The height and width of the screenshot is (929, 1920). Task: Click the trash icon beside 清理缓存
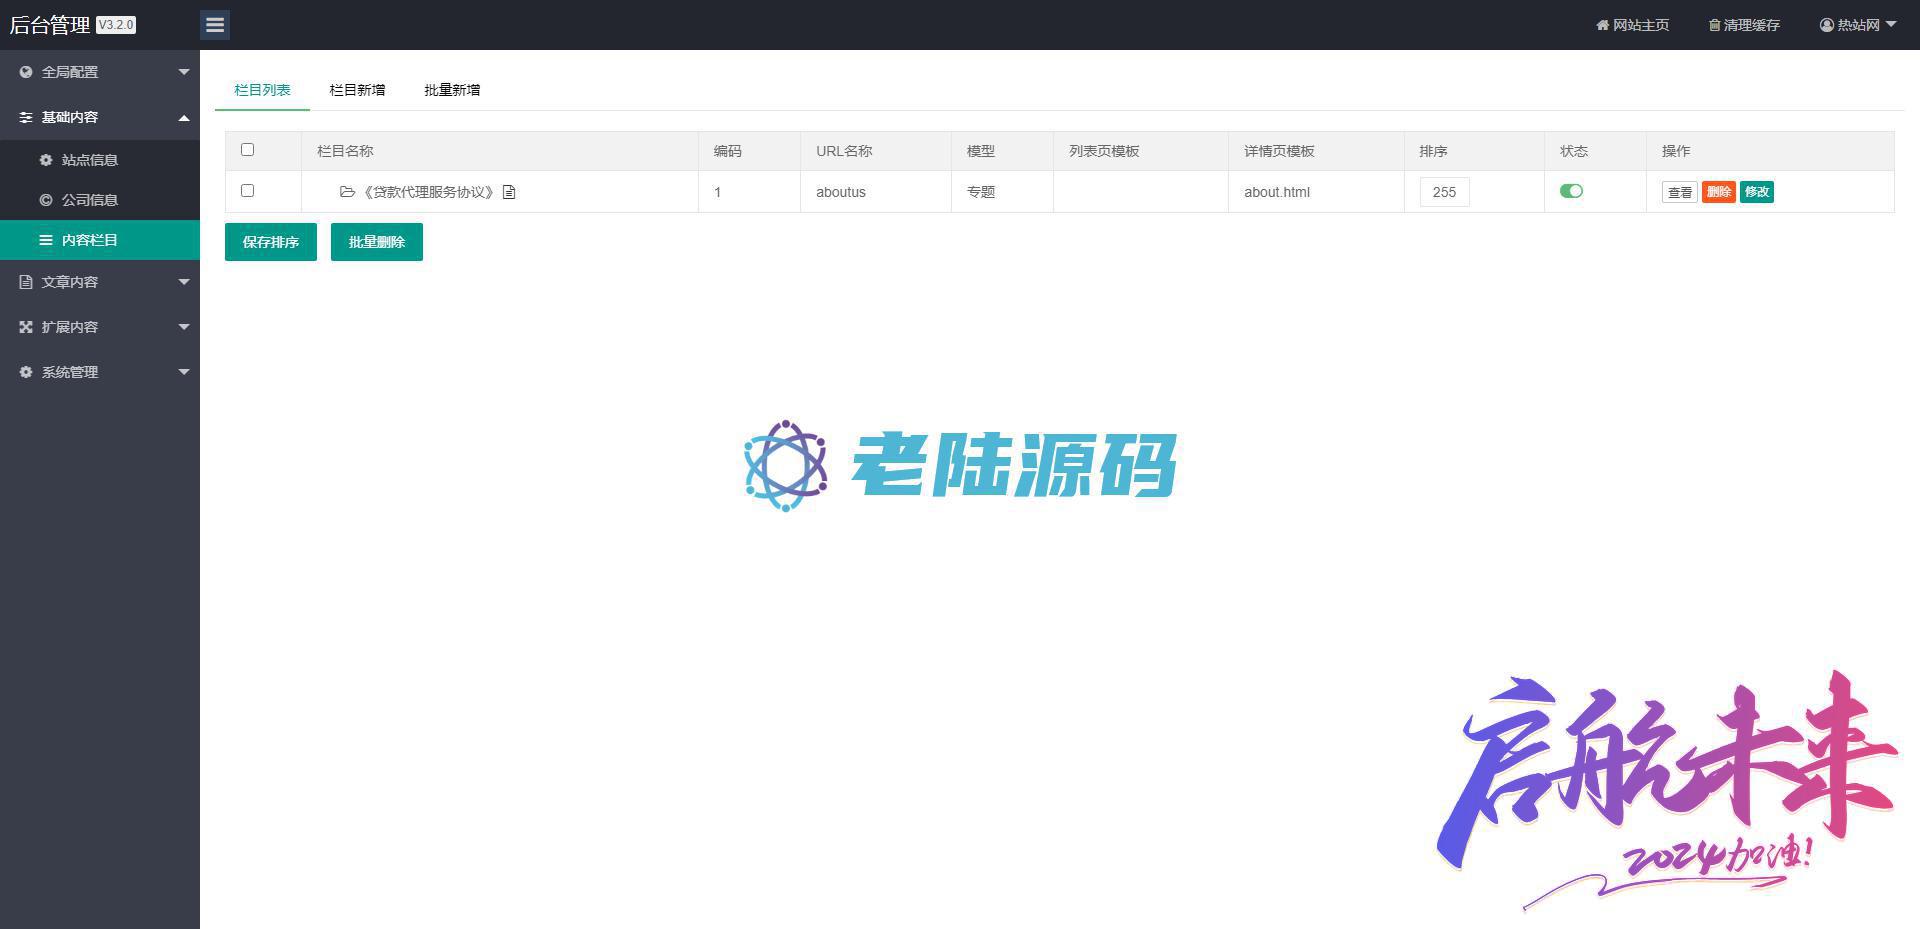(x=1714, y=25)
